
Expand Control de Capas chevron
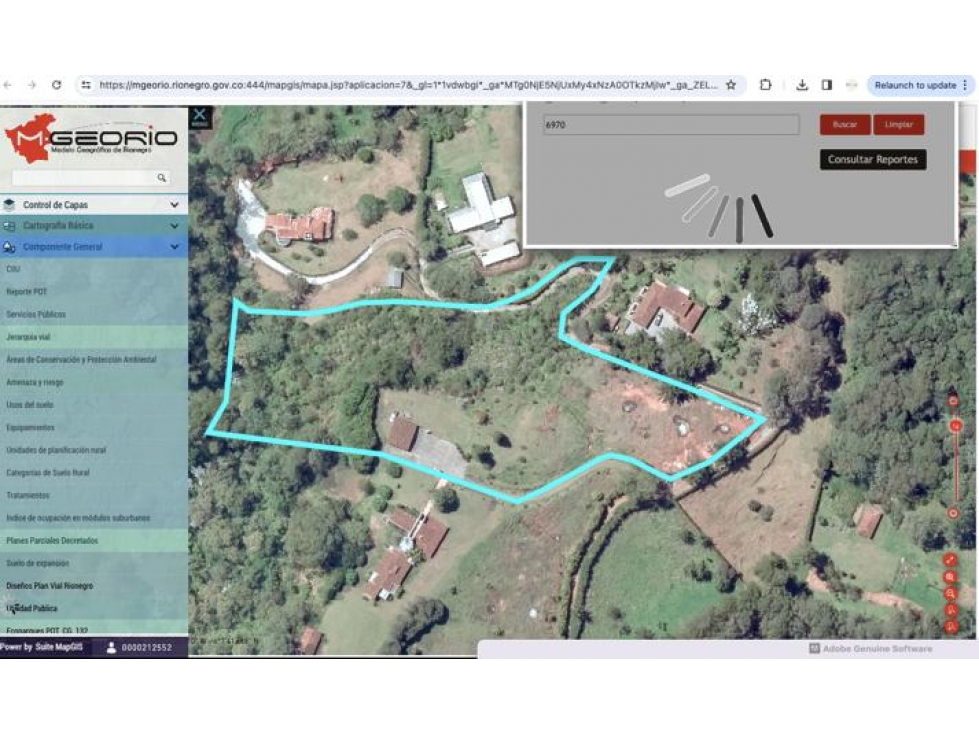pyautogui.click(x=174, y=205)
